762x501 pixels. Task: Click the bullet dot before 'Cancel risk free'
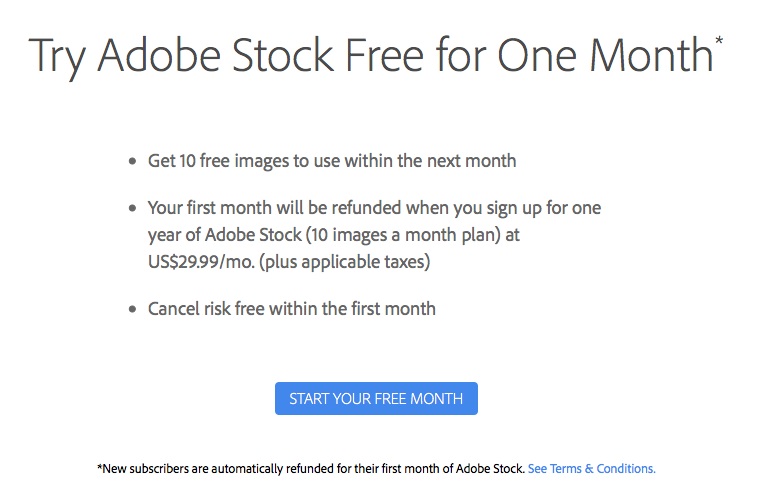point(132,310)
